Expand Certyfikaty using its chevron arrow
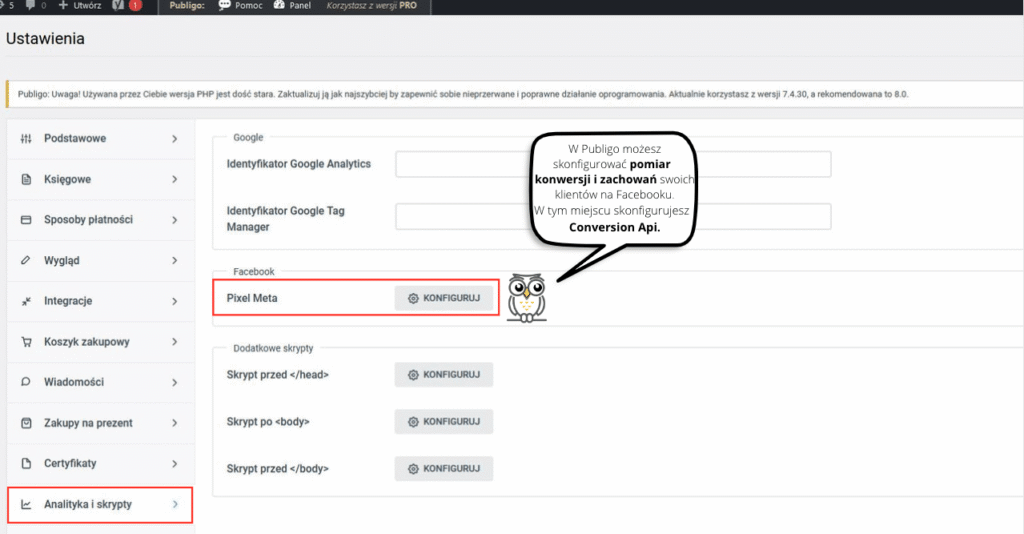Screen dimensions: 1024x534 pyautogui.click(x=174, y=463)
